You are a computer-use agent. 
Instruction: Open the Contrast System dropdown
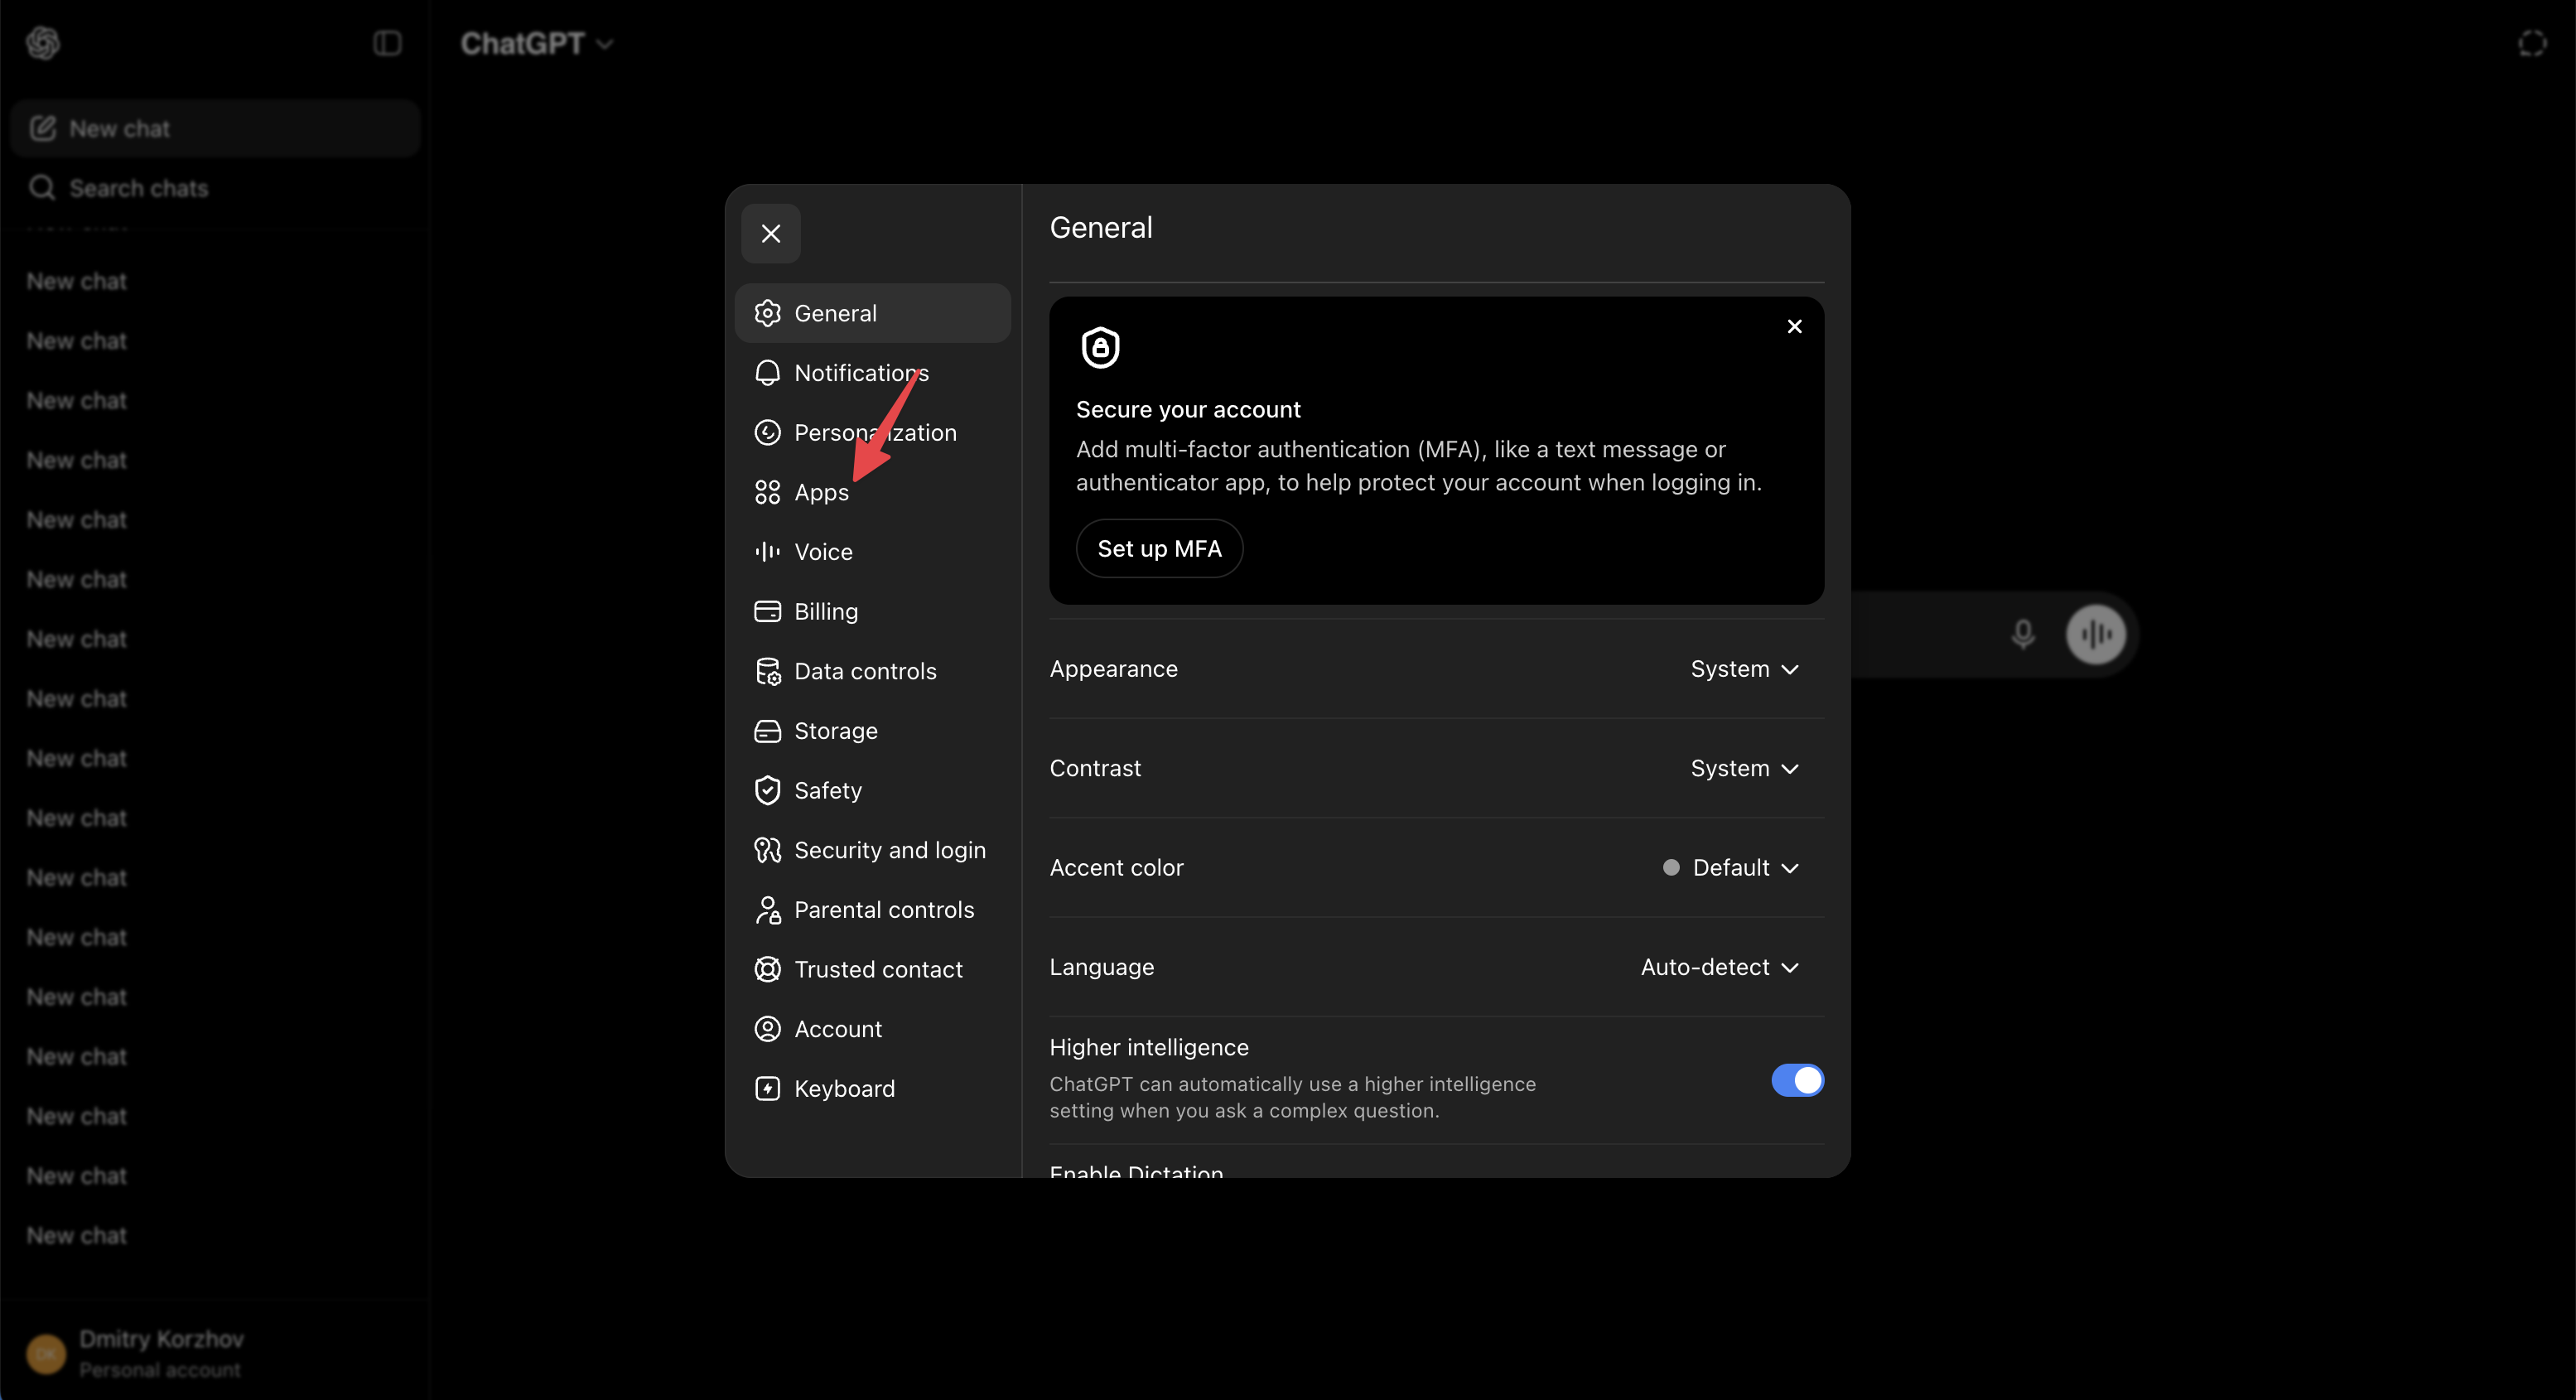(1744, 768)
